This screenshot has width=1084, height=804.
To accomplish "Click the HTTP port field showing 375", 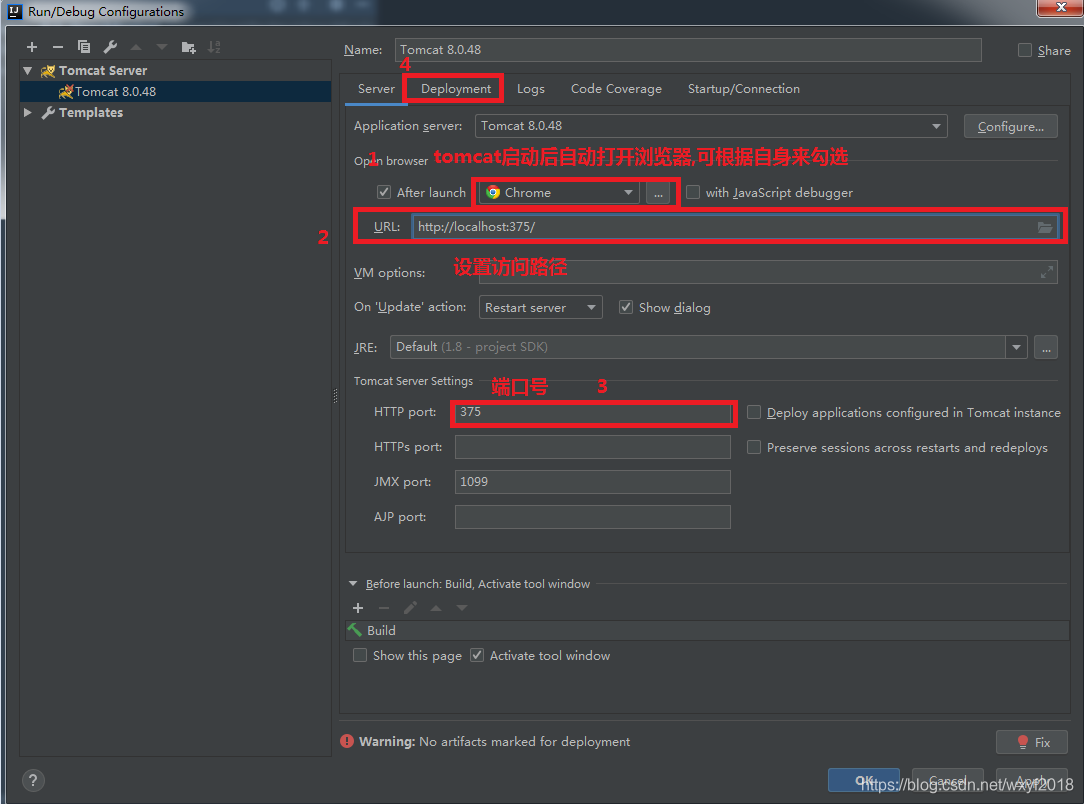I will coord(592,413).
